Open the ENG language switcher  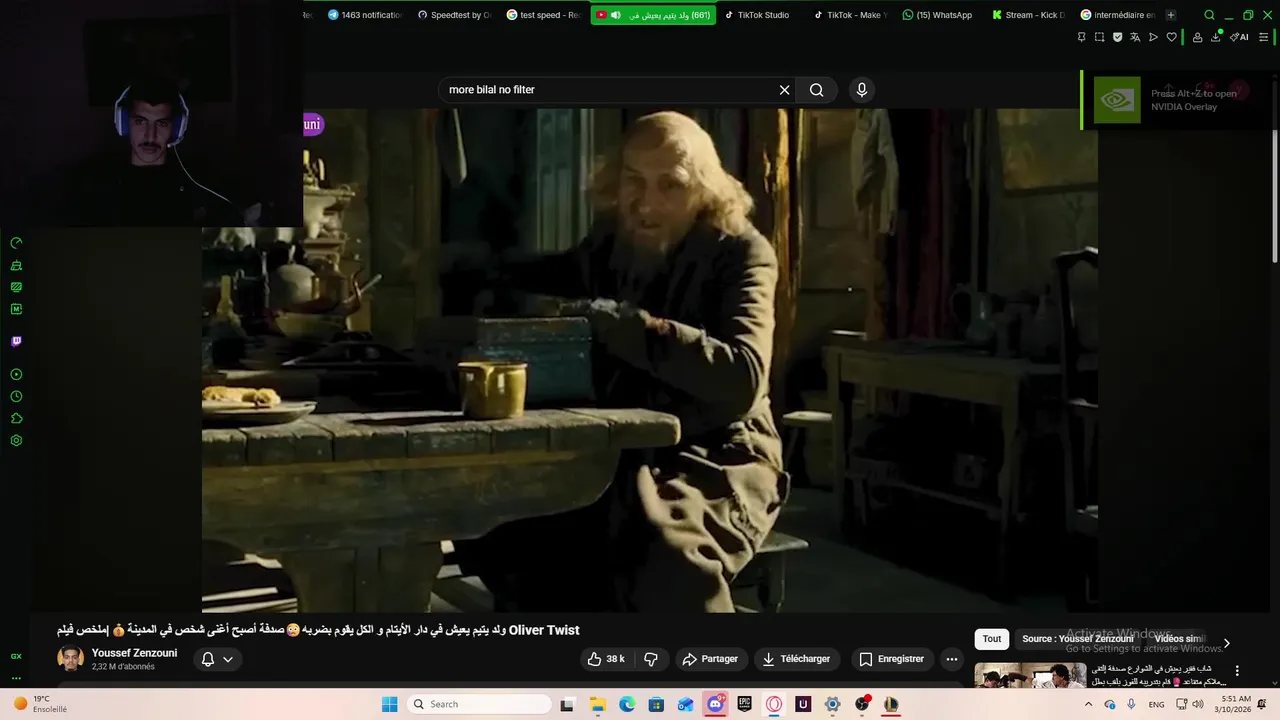(1156, 704)
